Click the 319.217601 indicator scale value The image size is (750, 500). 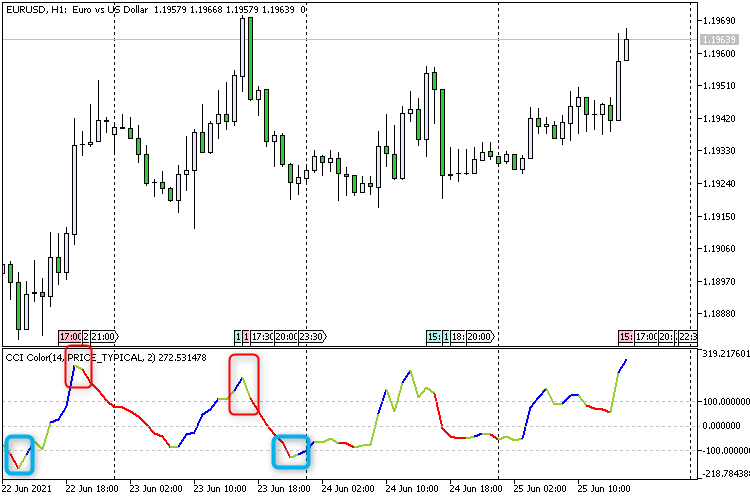point(725,354)
